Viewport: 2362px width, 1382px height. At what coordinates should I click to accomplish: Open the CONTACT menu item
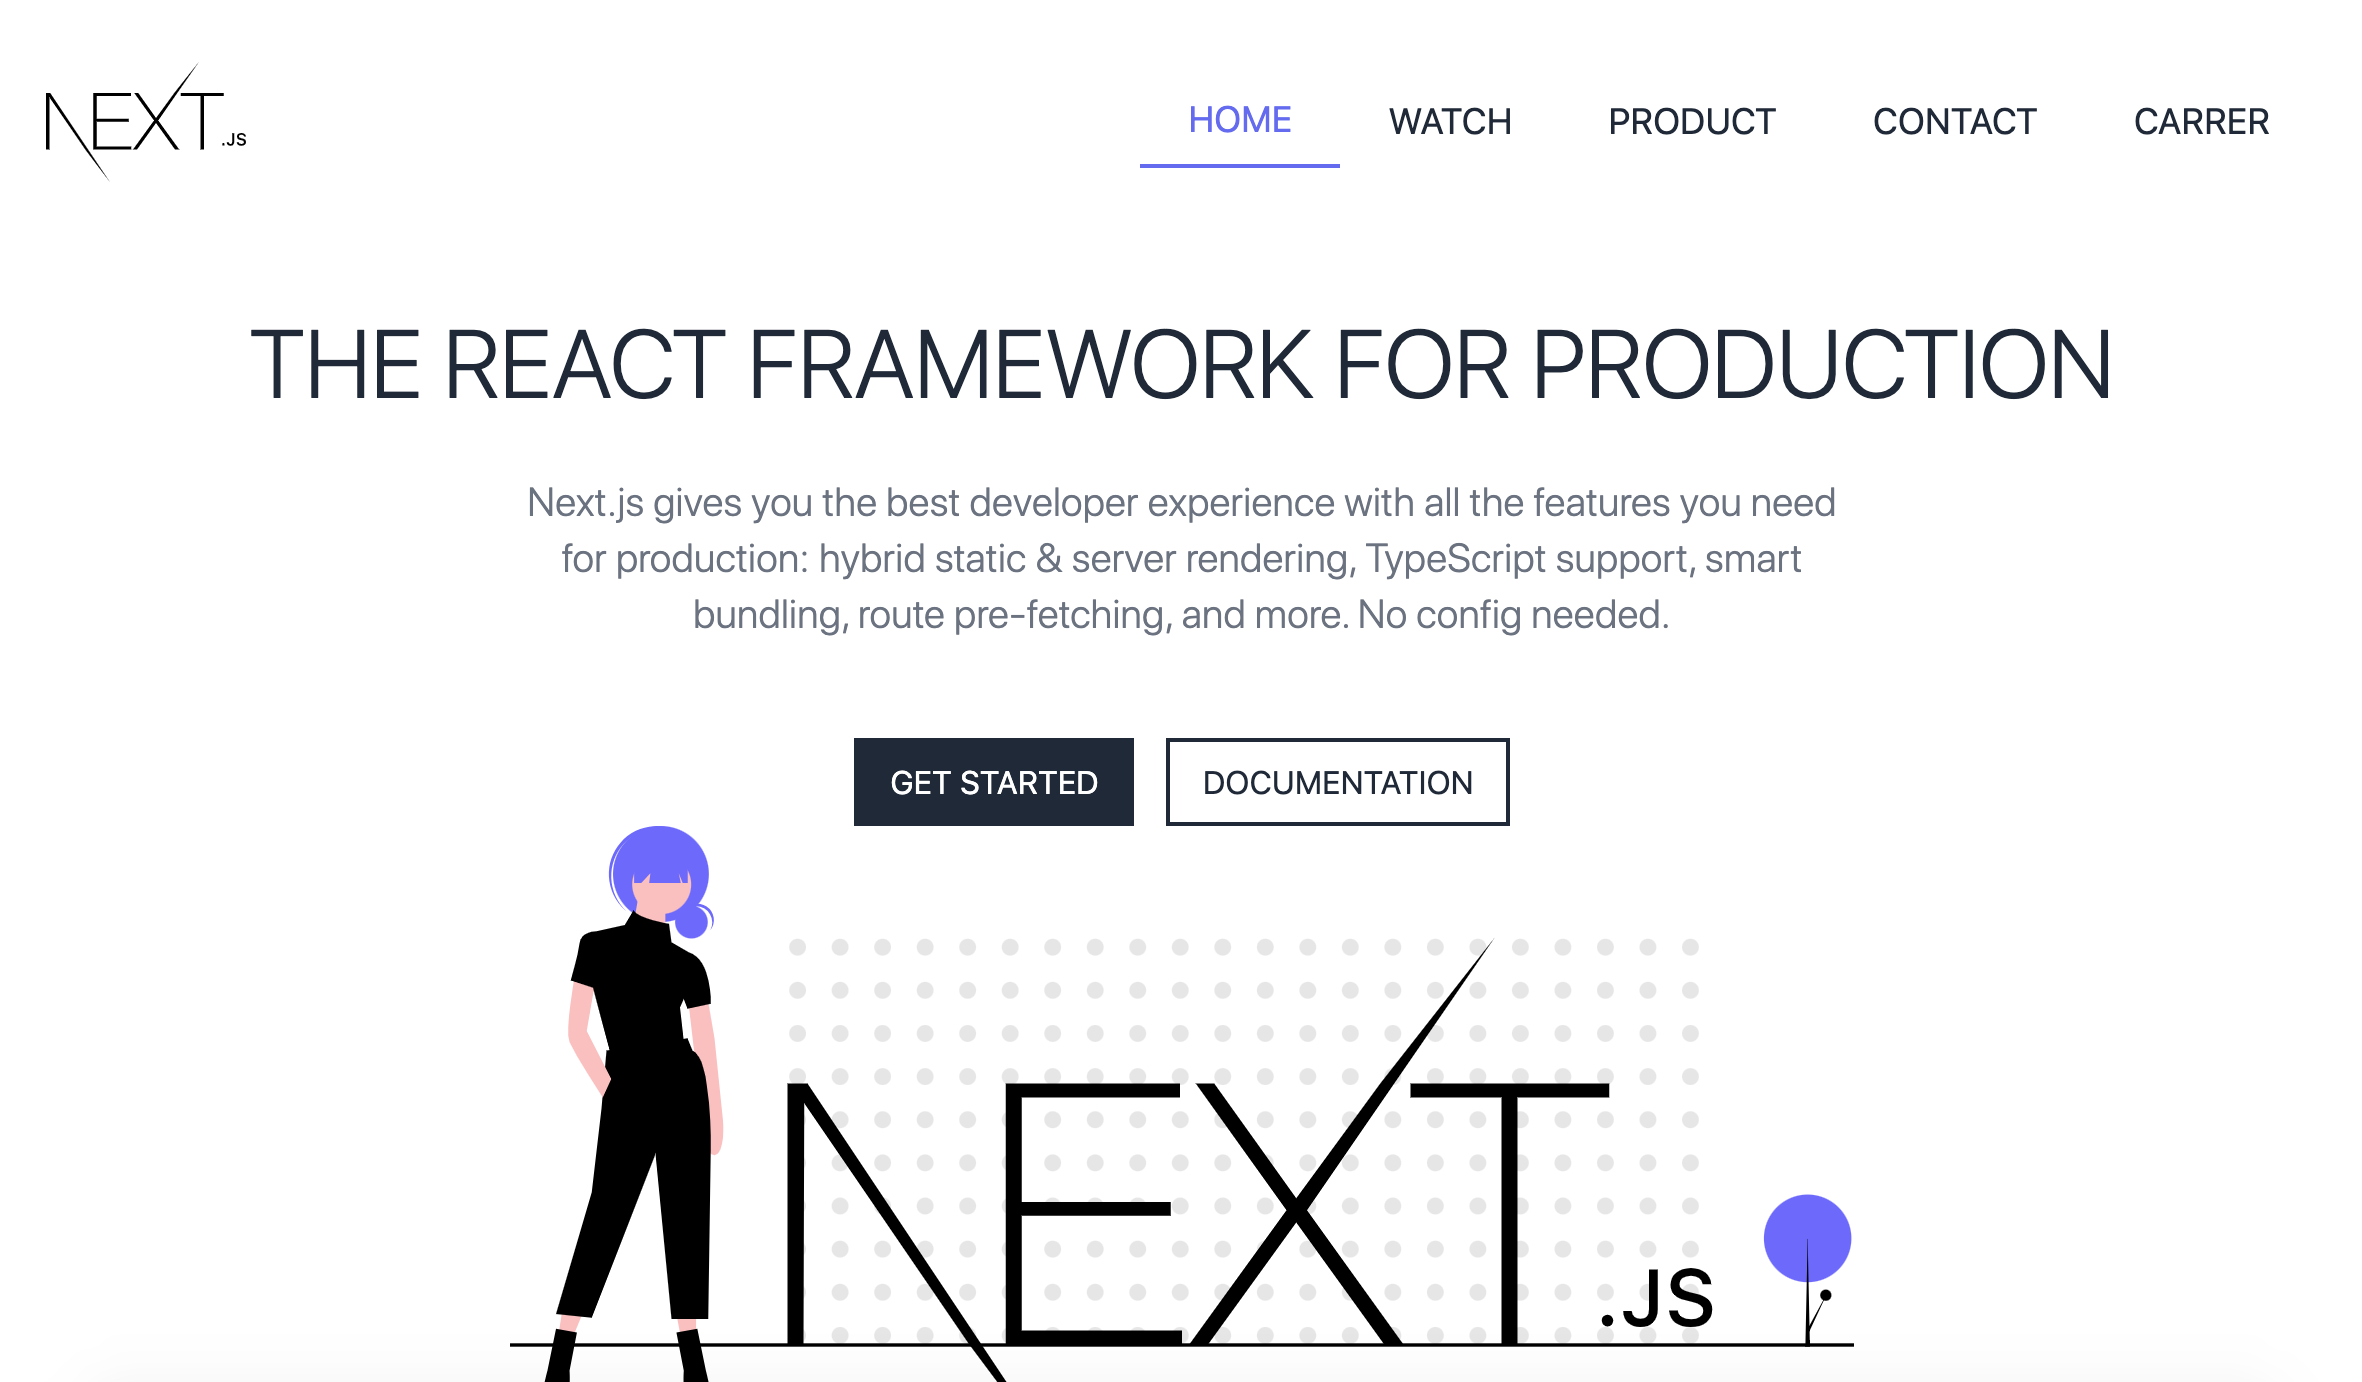[x=1956, y=118]
